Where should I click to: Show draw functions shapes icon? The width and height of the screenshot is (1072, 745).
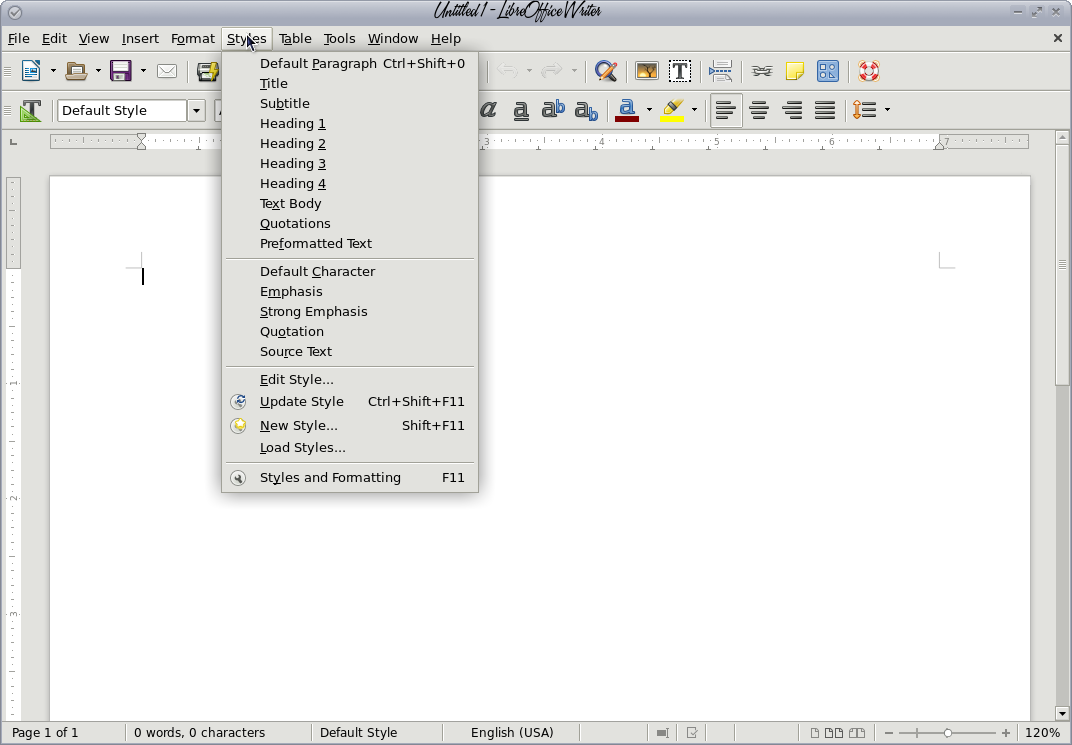point(828,71)
